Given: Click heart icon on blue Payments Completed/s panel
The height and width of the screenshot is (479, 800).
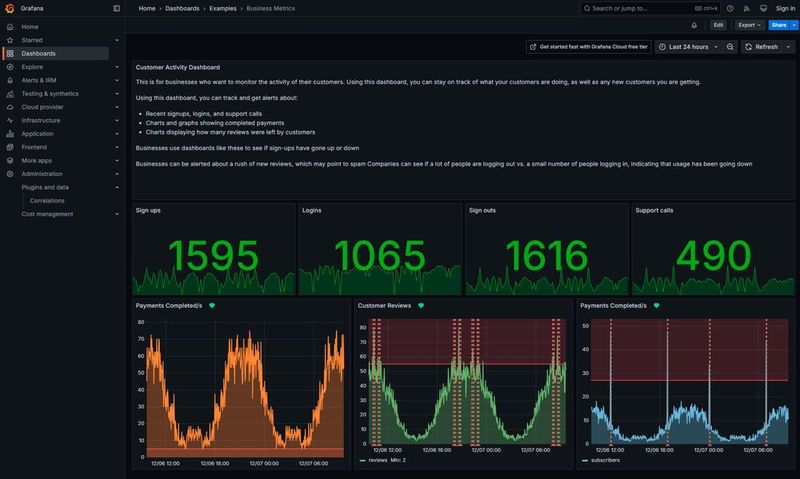Looking at the screenshot, I should tap(657, 306).
